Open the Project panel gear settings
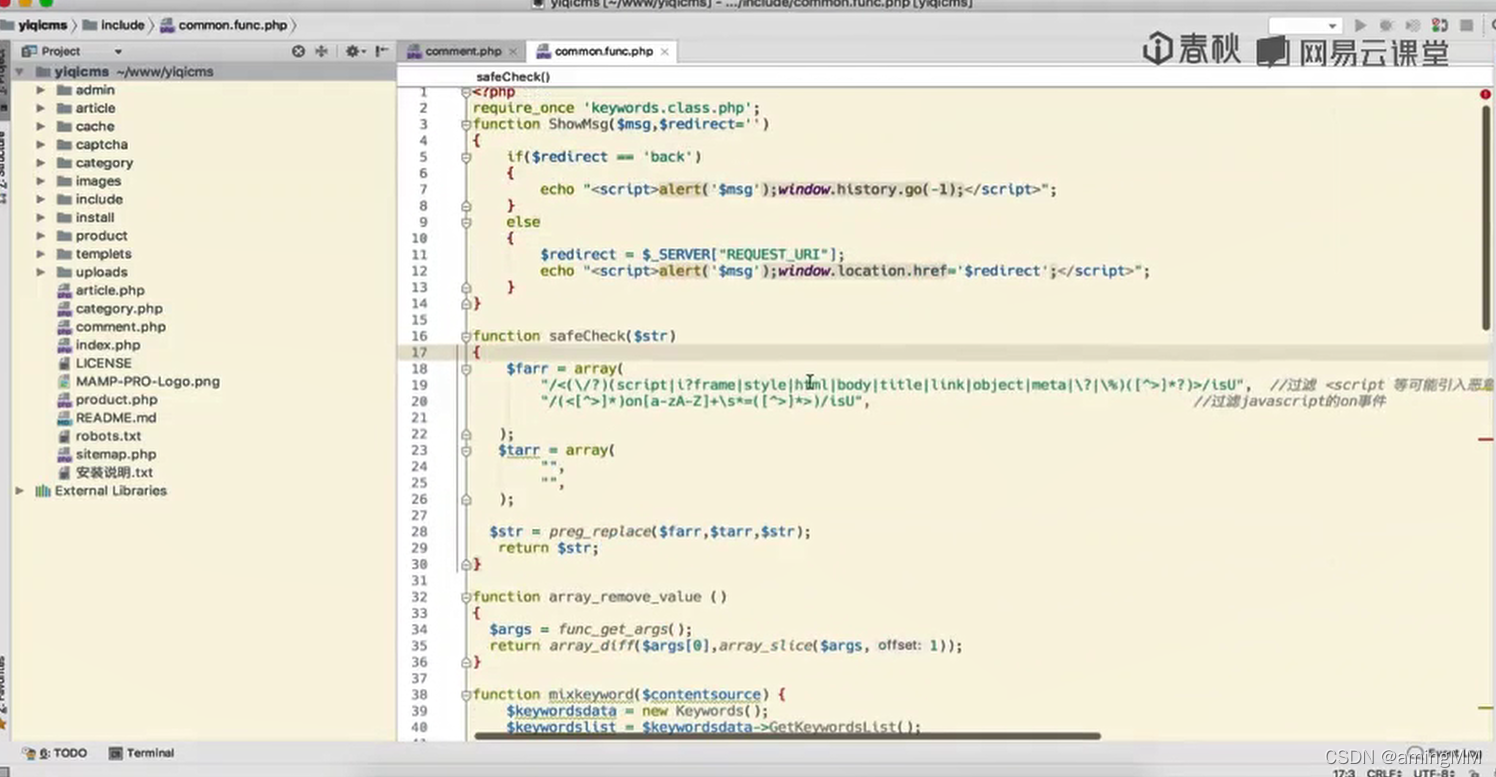 pos(354,51)
